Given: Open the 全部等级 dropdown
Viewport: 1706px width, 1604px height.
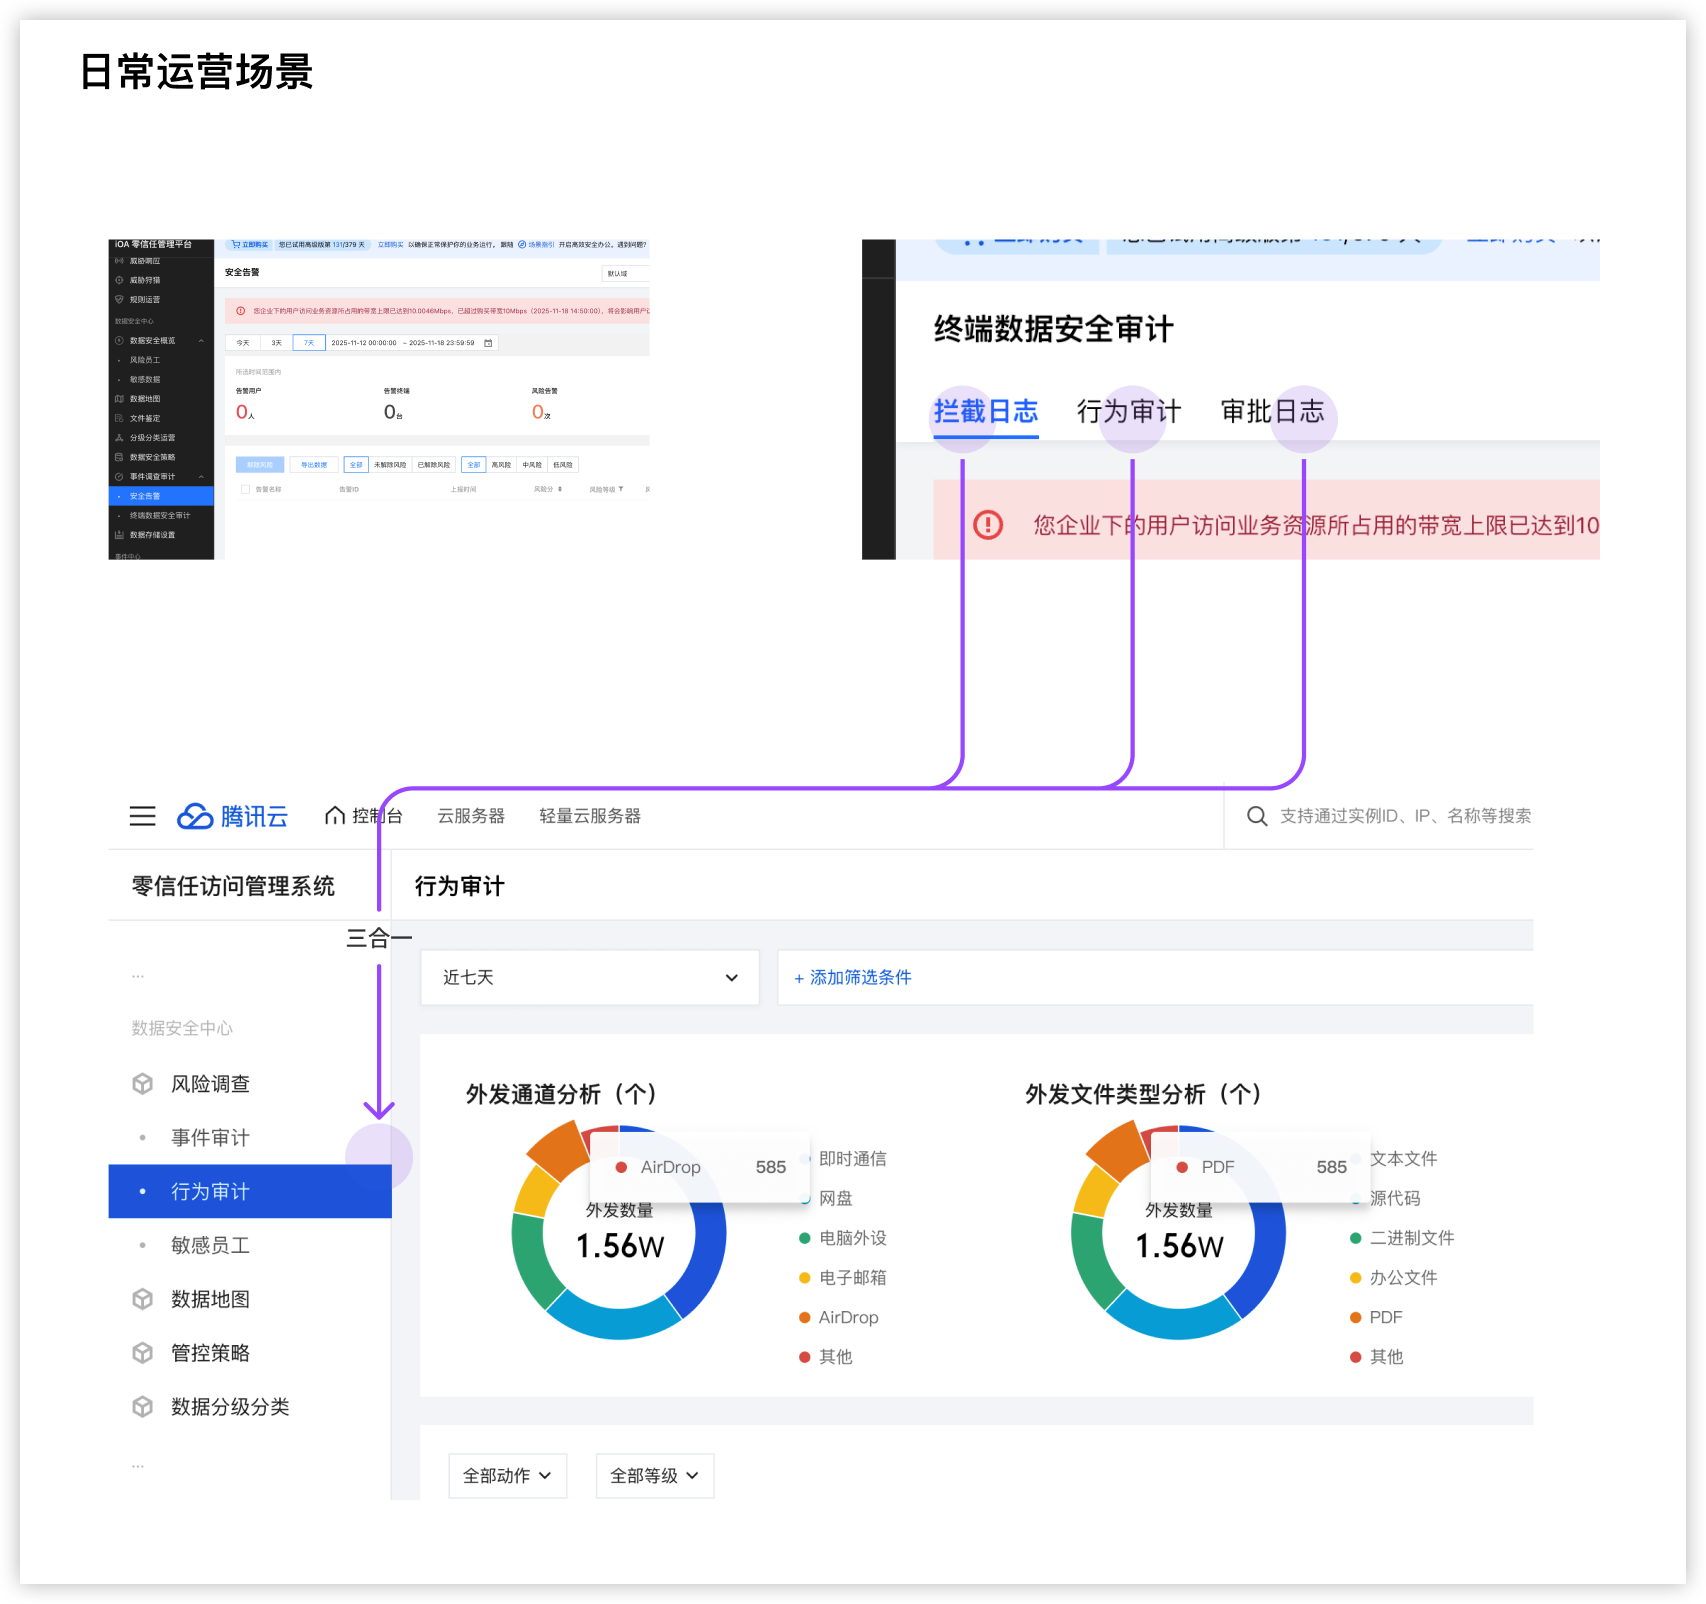Looking at the screenshot, I should (655, 1476).
